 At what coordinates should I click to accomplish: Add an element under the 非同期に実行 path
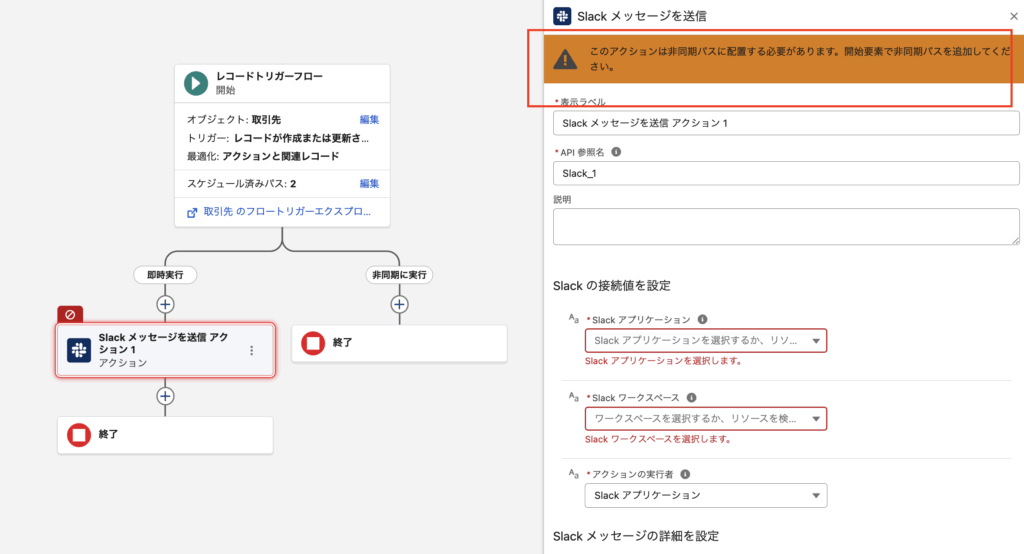pyautogui.click(x=399, y=304)
